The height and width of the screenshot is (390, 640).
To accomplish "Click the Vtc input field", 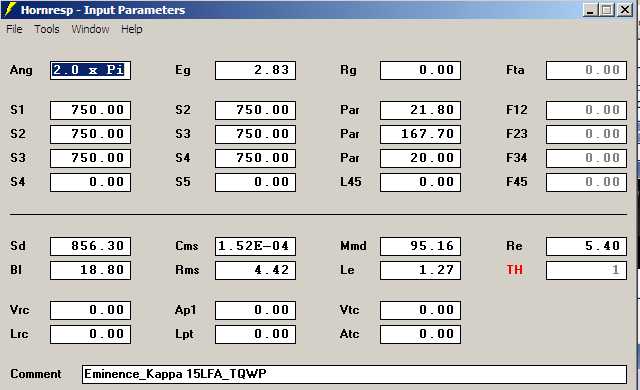I will (420, 310).
